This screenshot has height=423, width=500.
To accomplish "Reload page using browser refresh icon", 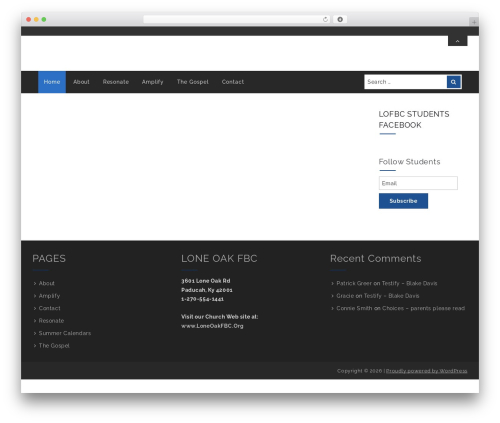I will [325, 19].
